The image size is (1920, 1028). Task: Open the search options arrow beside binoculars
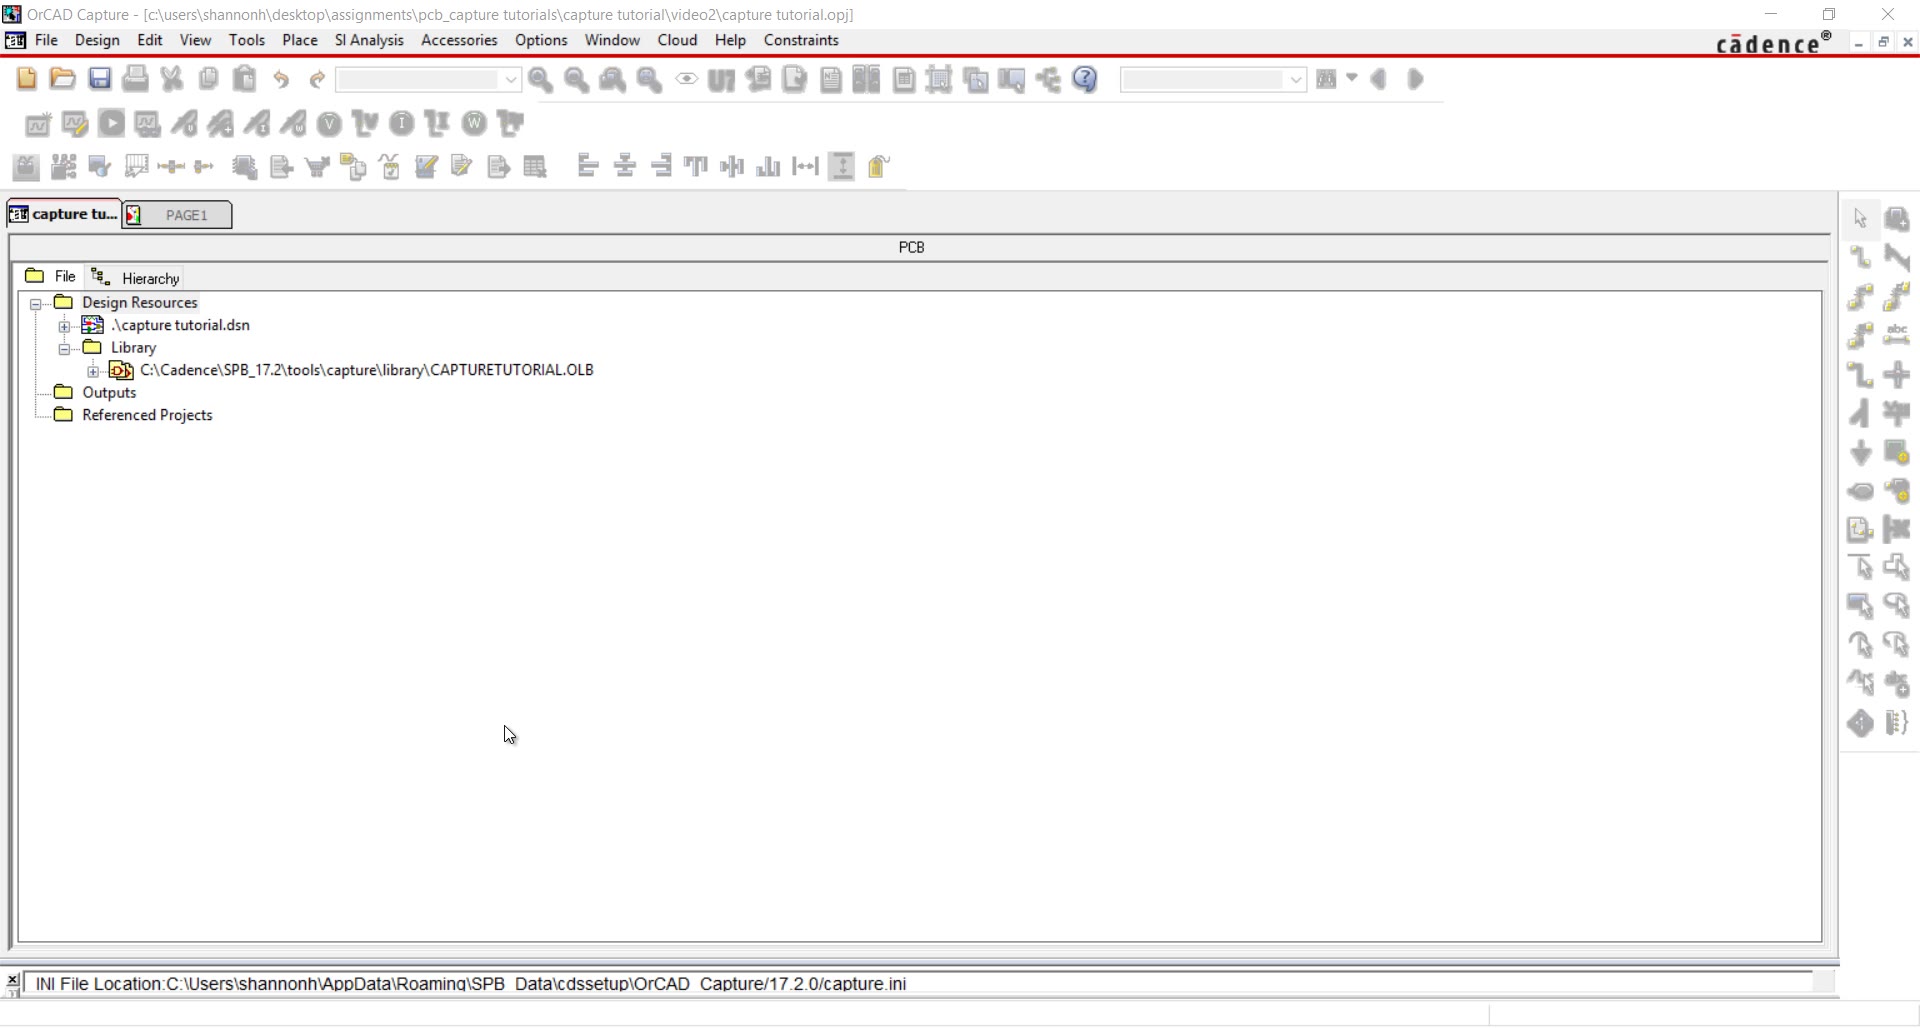(1352, 78)
